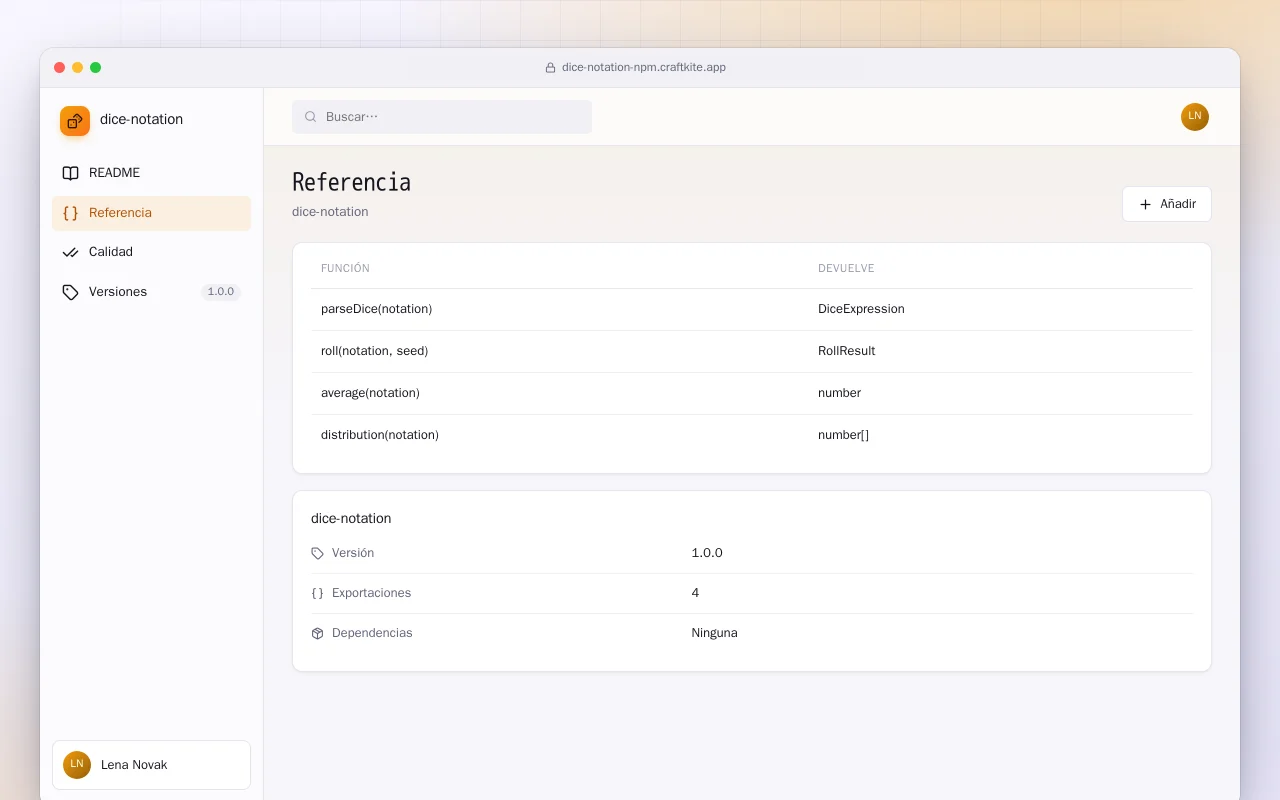Click the plus icon in Añadir

point(1146,204)
